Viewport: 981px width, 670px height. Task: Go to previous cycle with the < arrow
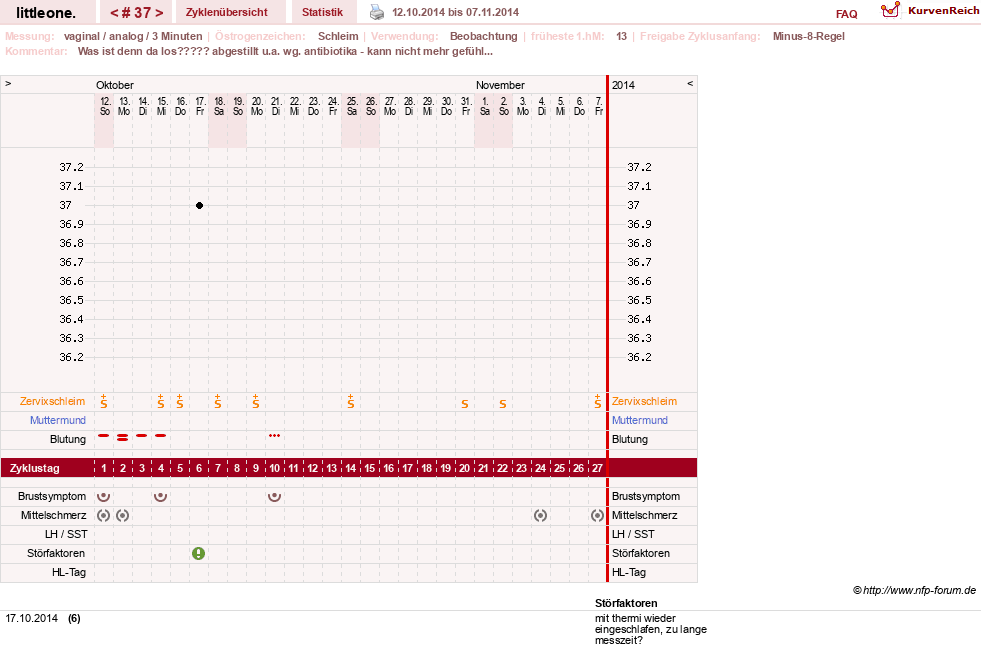point(114,13)
